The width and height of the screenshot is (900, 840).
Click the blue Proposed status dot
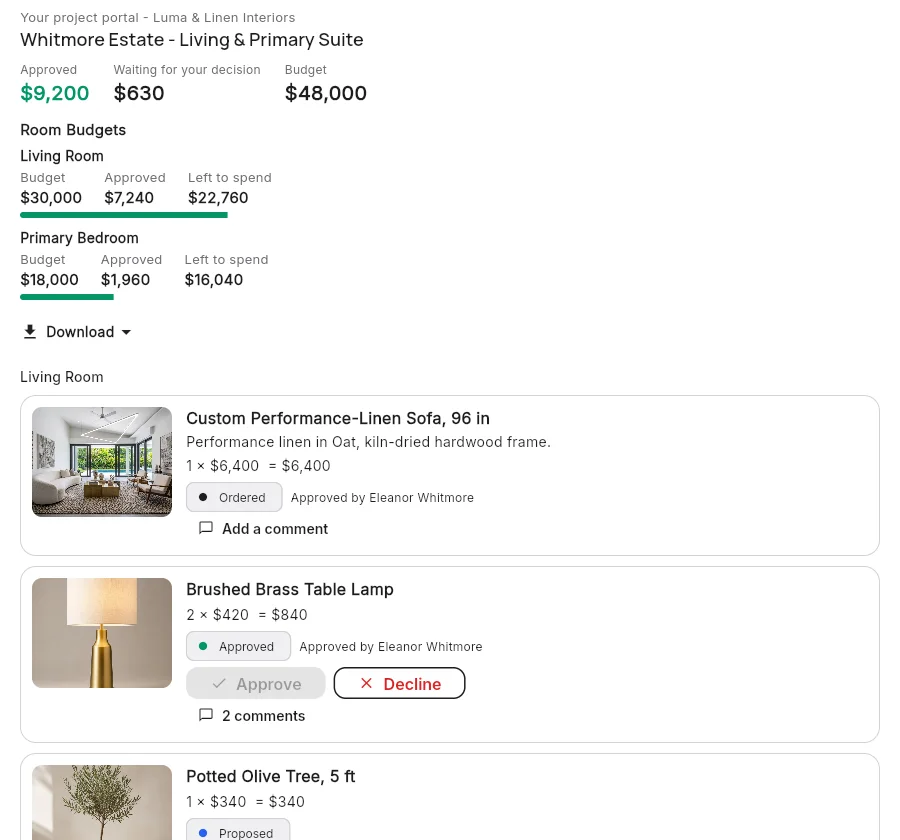click(x=203, y=833)
